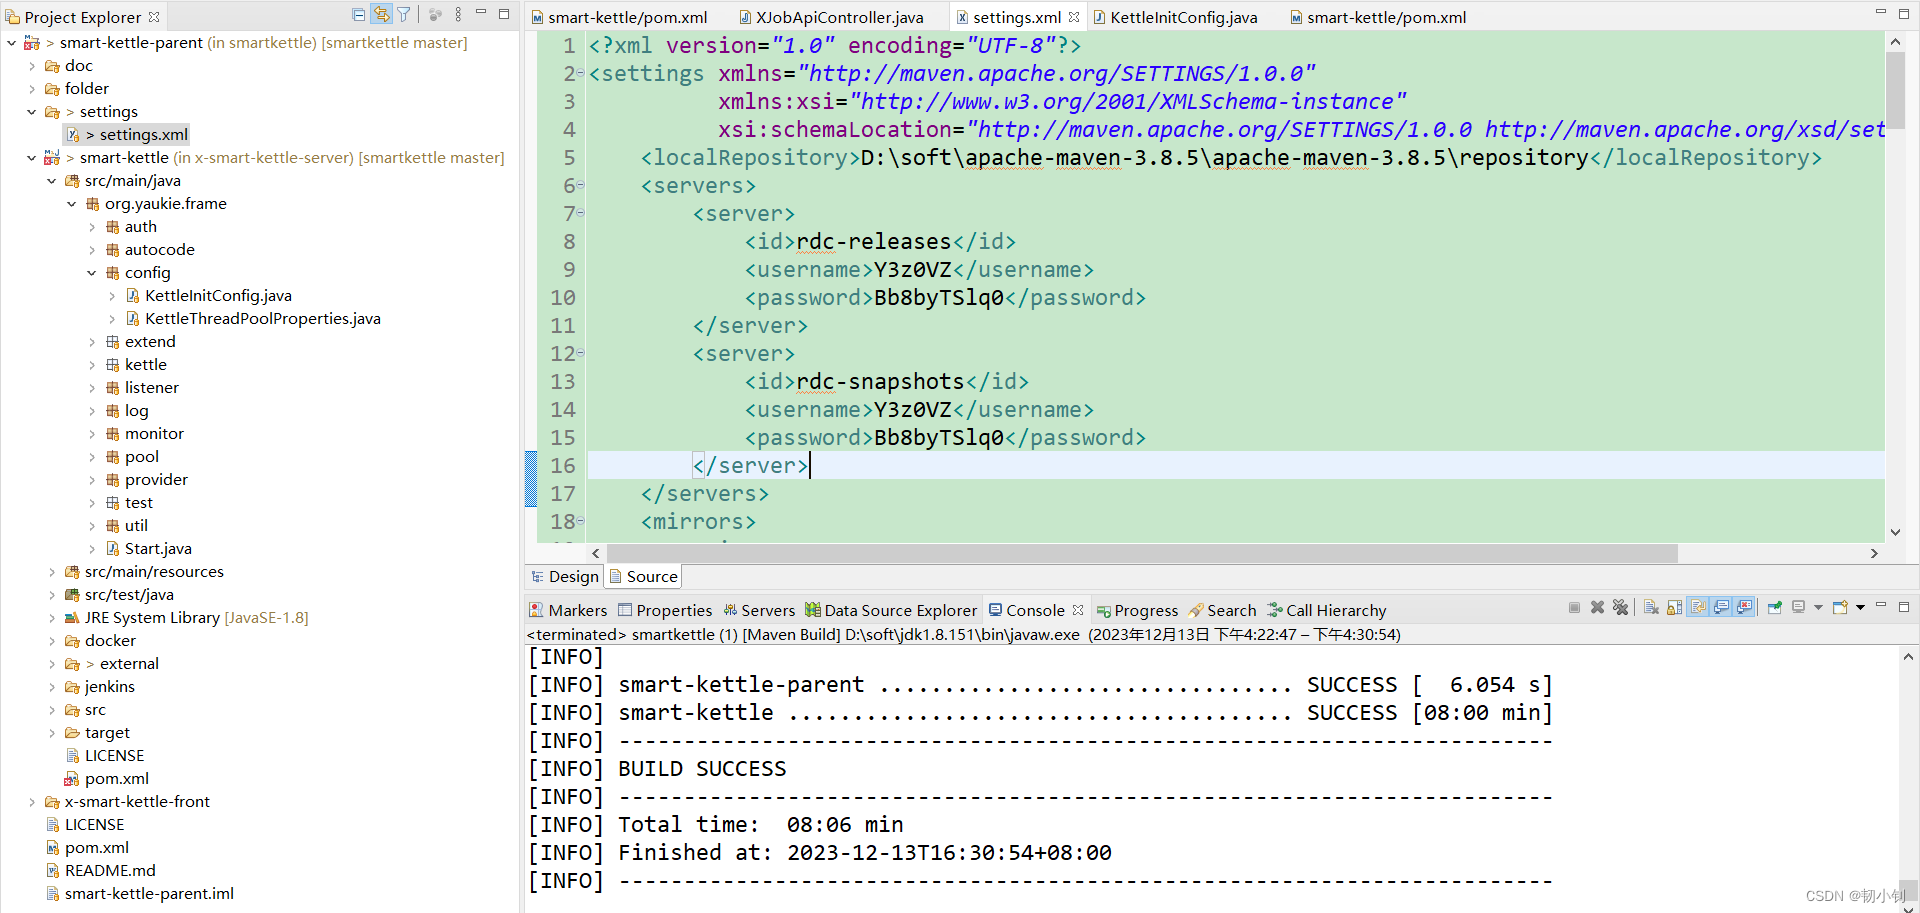Expand x-smart-kettle-front folder

click(x=31, y=802)
